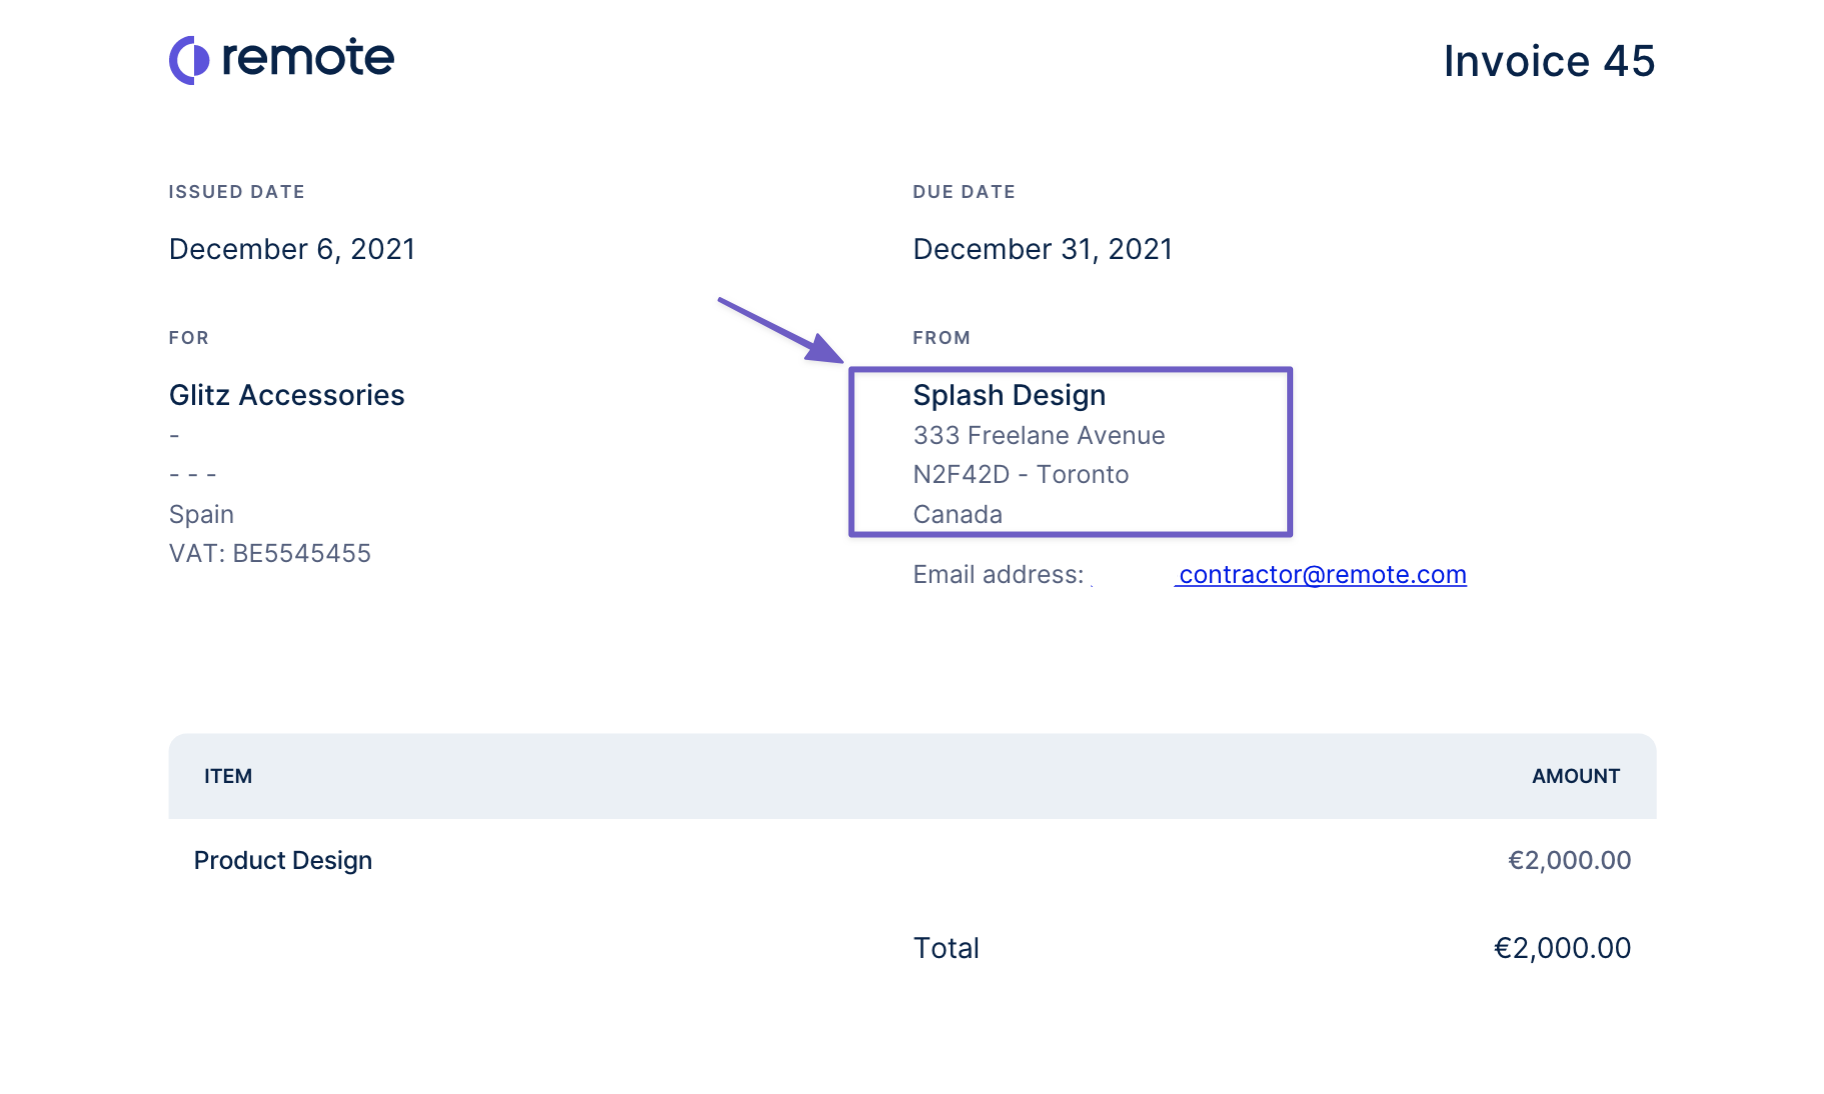This screenshot has height=1094, width=1824.
Task: Click the Product Design €2,000.00 amount
Action: [1569, 860]
